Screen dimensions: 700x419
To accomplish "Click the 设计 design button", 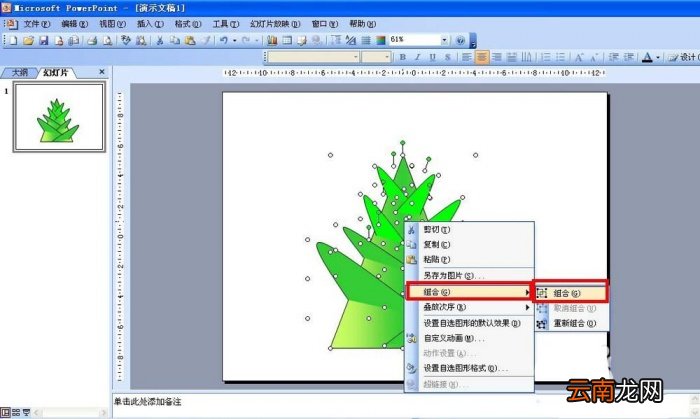I will tap(683, 57).
